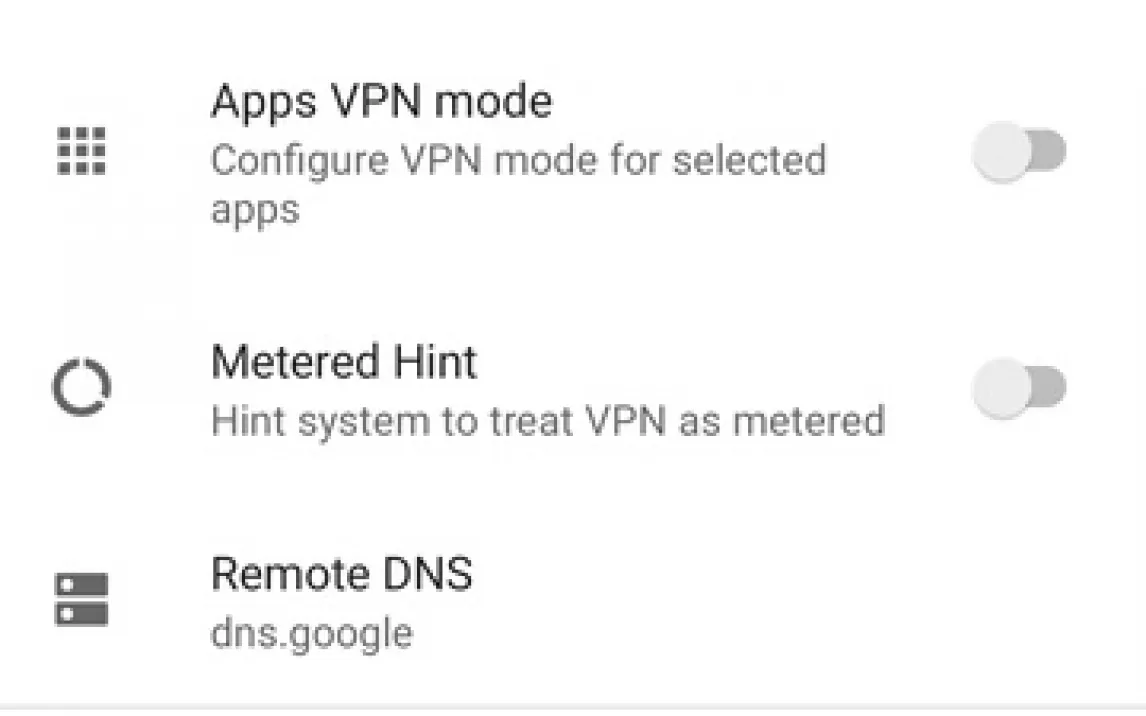The image size is (1146, 716).
Task: Open the Remote DNS setting title
Action: coord(342,575)
